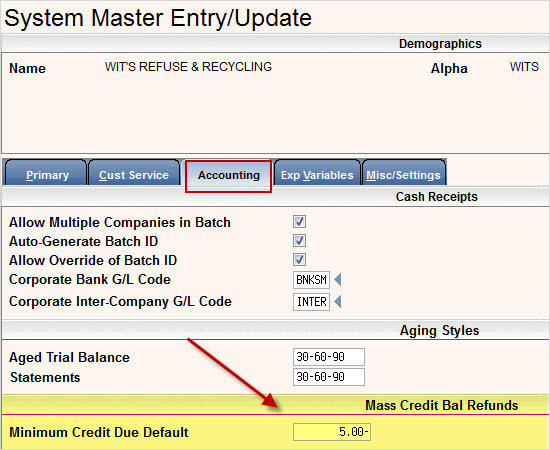Click the Statements aging style field
This screenshot has height=450, width=550.
point(329,377)
